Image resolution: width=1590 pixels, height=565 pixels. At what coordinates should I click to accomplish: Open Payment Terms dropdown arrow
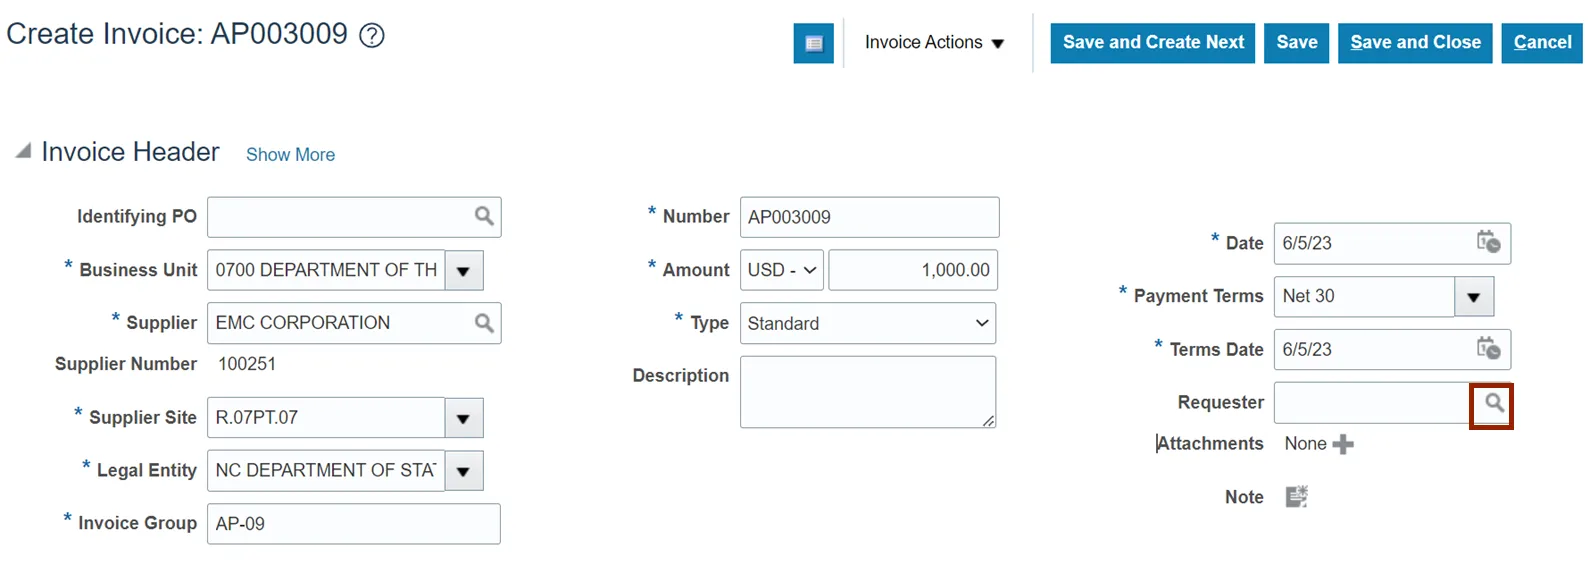coord(1474,297)
